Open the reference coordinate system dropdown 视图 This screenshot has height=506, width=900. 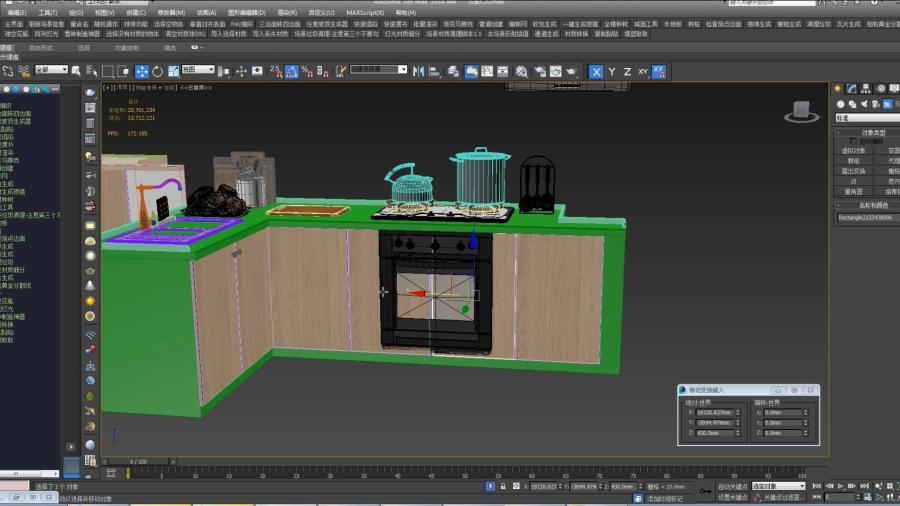tap(198, 69)
